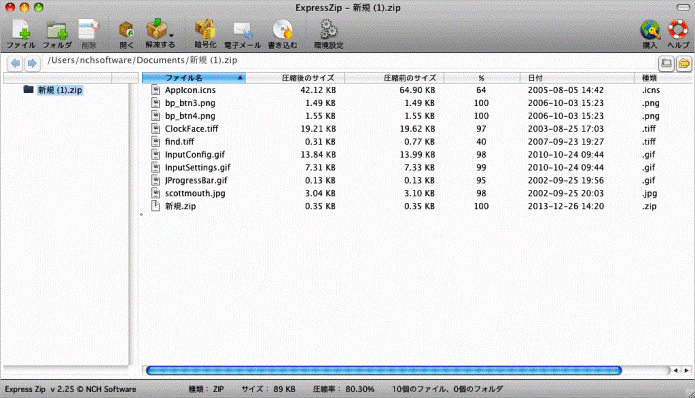This screenshot has width=695, height=398.
Task: Click the scroll left arrow of file list
Action: (675, 370)
